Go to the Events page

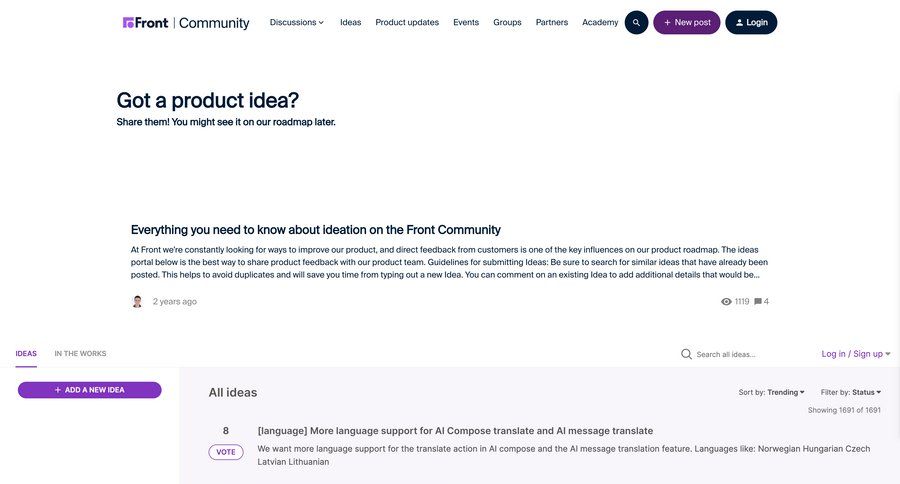pyautogui.click(x=466, y=22)
